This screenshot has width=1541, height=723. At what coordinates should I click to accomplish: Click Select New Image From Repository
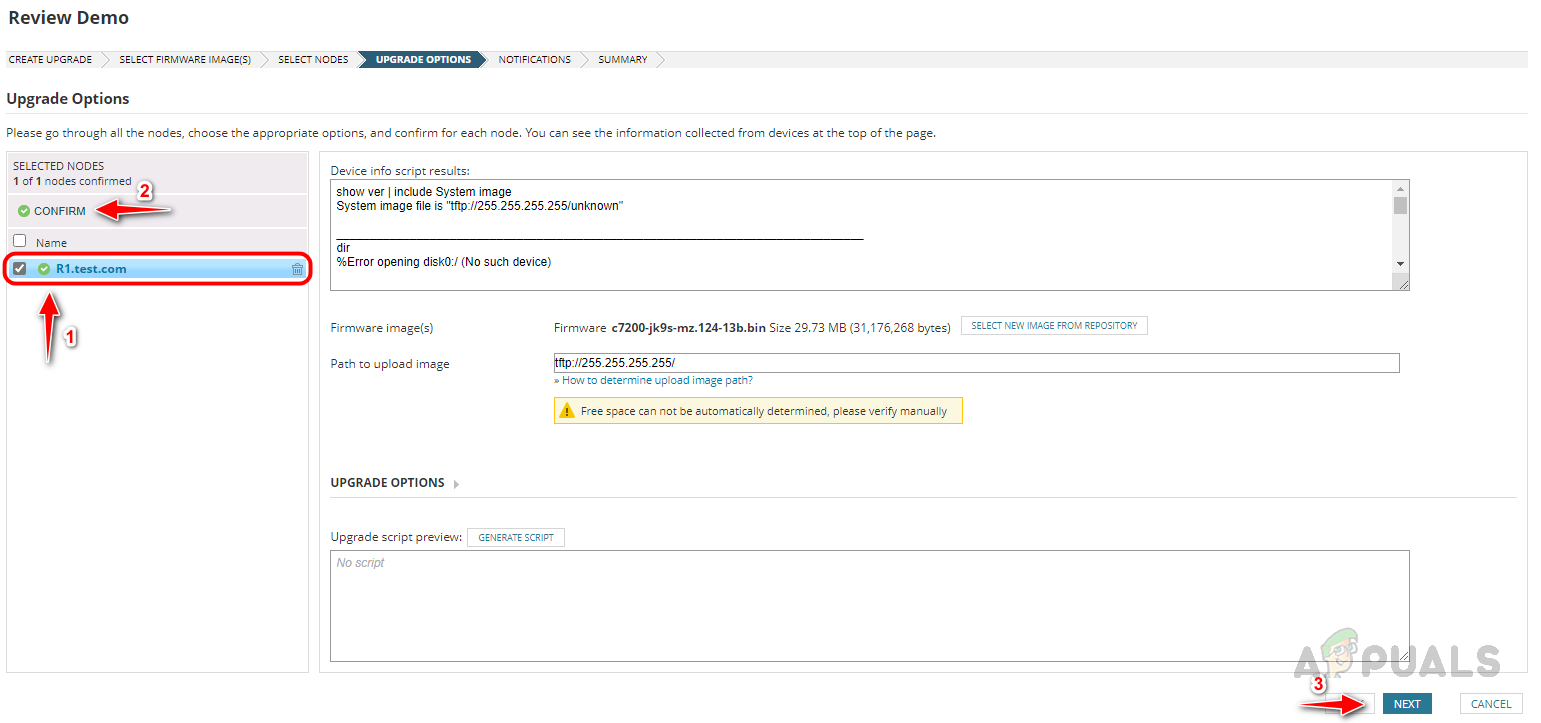(1054, 326)
